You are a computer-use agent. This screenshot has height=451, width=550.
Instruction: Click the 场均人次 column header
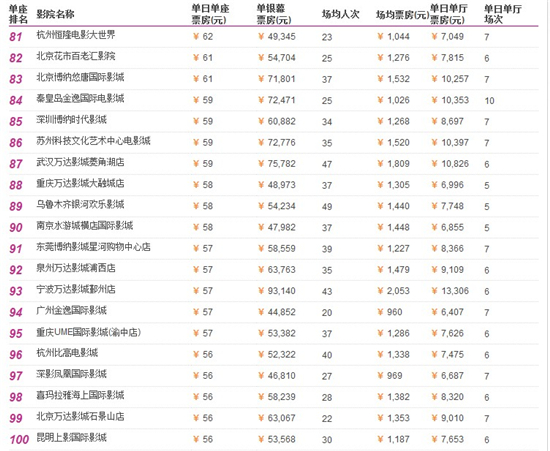340,14
